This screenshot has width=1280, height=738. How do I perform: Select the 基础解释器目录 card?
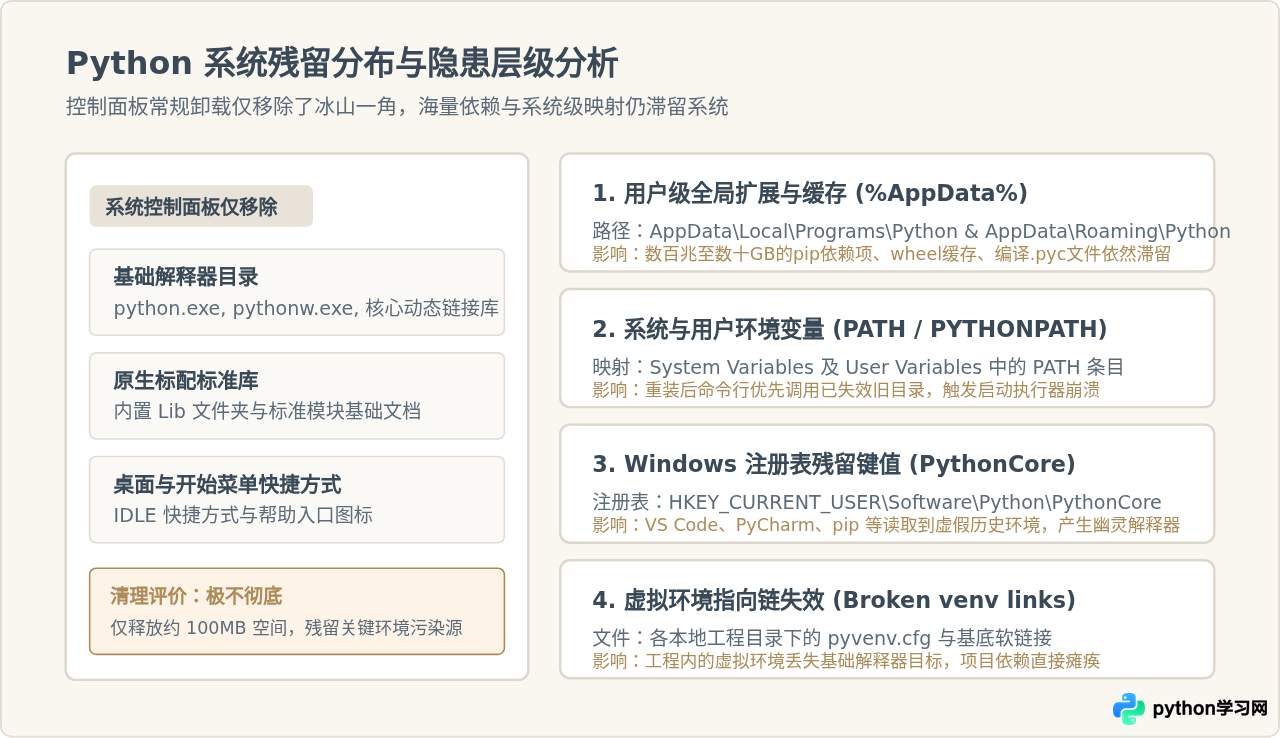coord(297,292)
